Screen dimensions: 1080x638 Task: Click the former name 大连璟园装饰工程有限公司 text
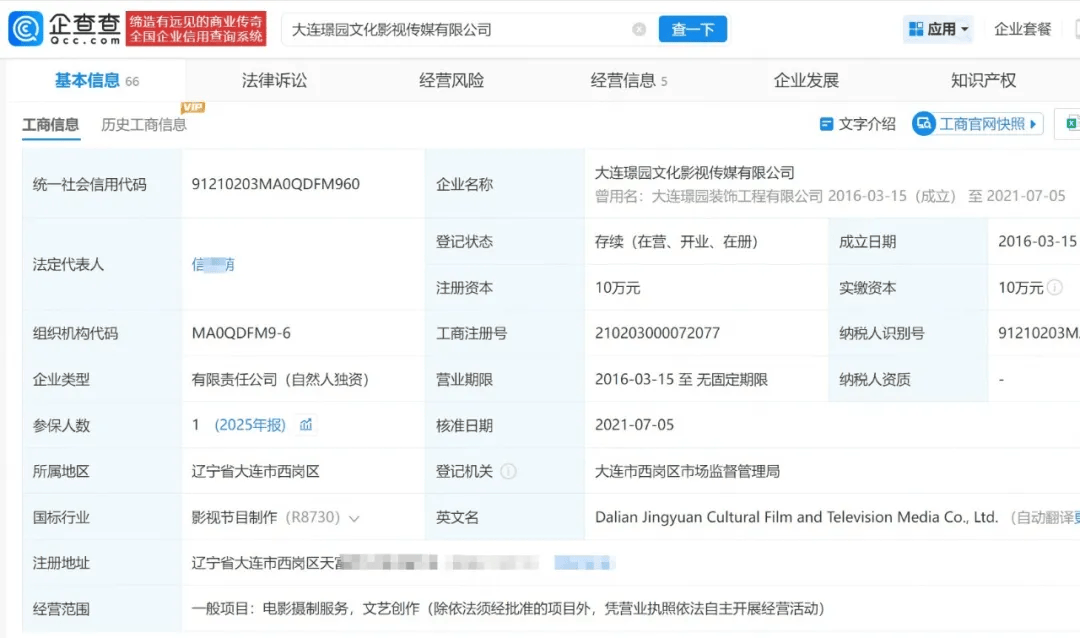tap(737, 196)
